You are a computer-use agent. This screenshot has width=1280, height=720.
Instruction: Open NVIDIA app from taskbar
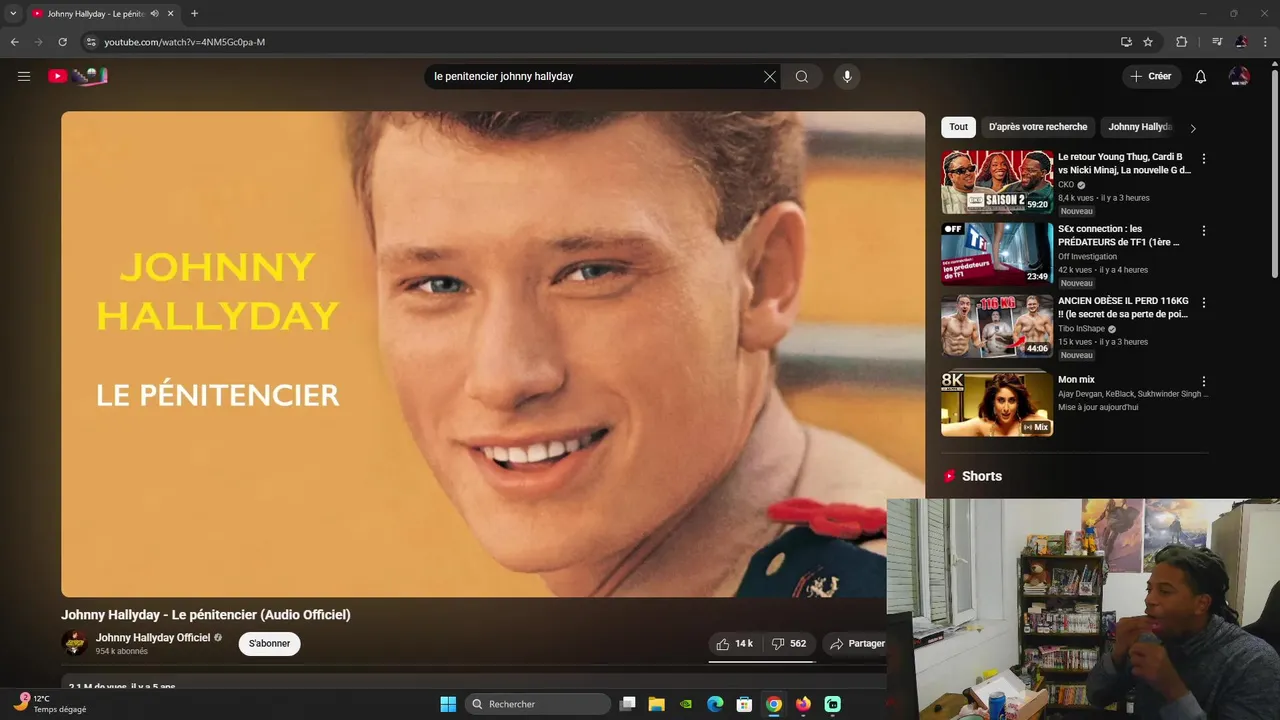[x=686, y=704]
